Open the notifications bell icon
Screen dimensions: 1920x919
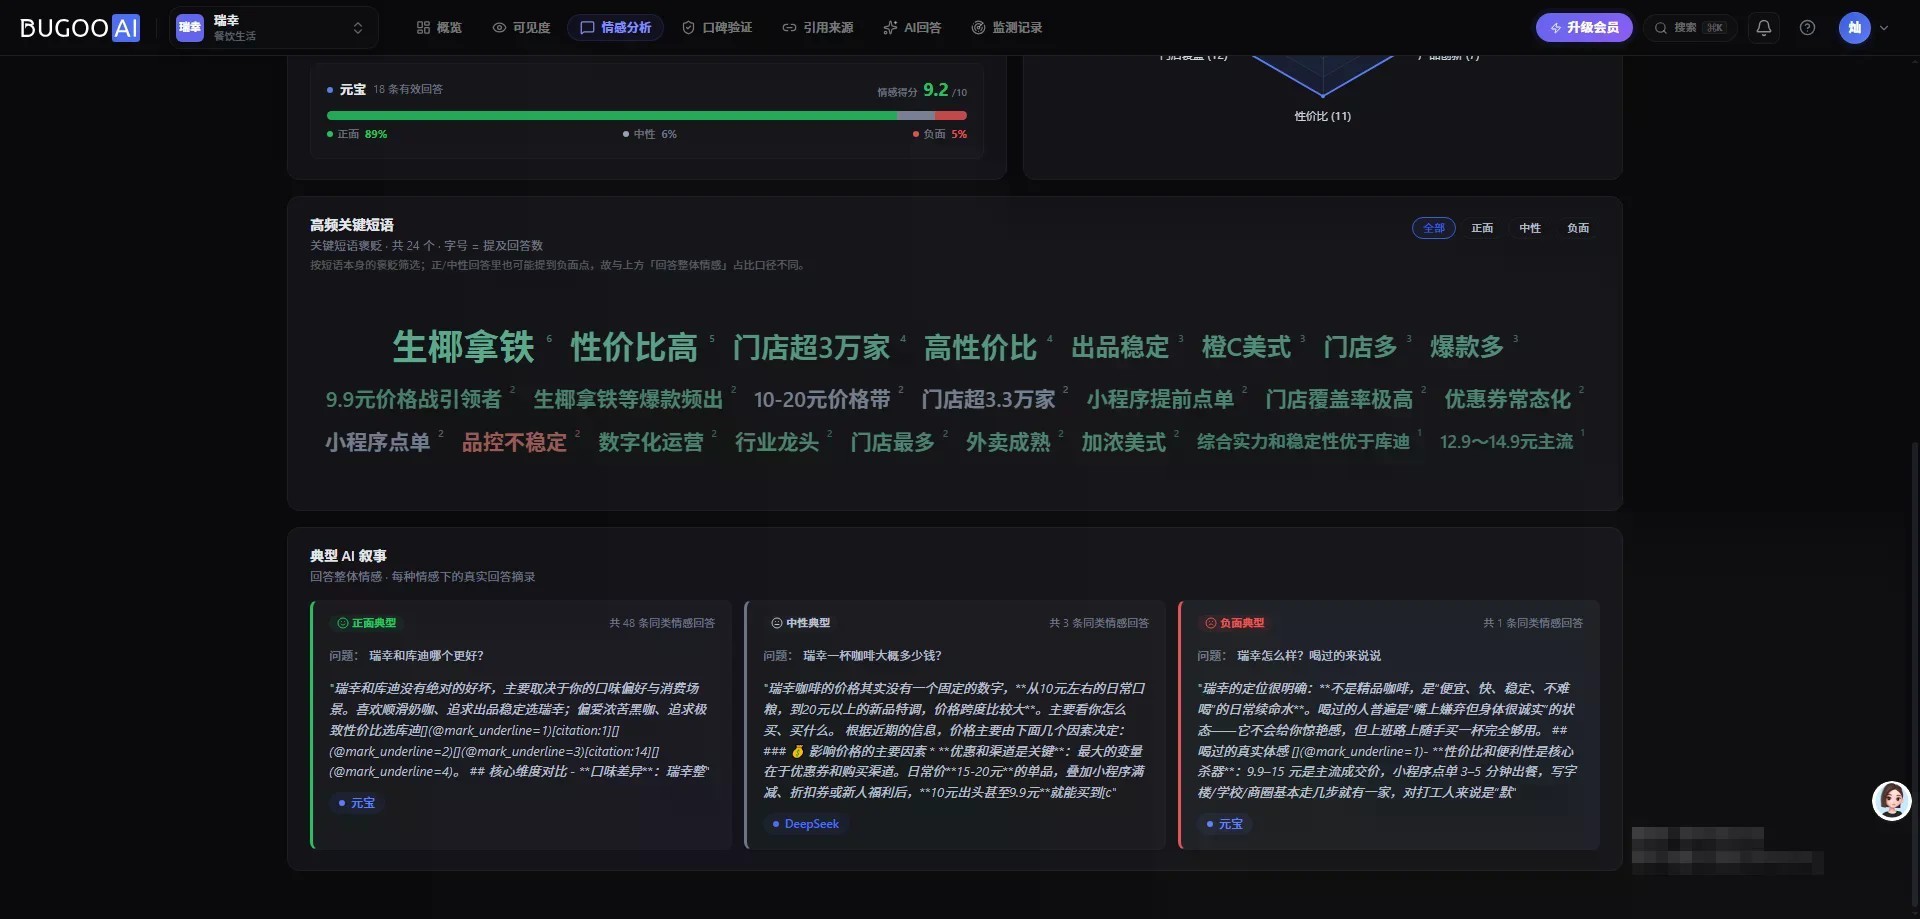[x=1764, y=28]
